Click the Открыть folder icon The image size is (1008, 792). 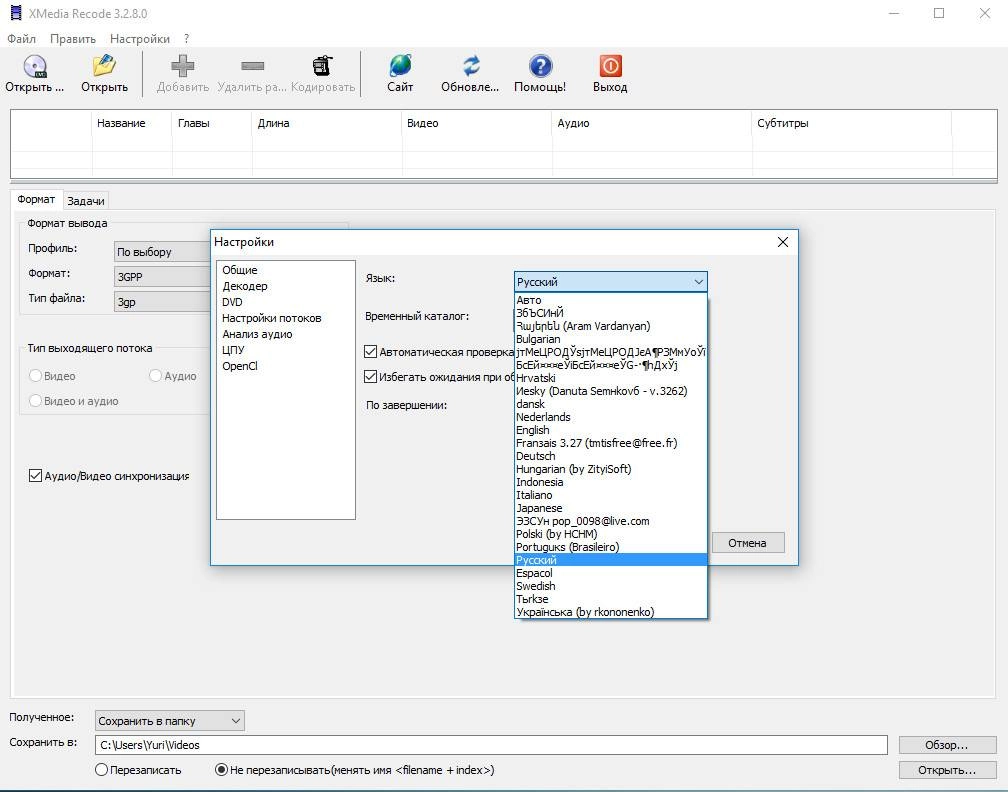point(104,66)
